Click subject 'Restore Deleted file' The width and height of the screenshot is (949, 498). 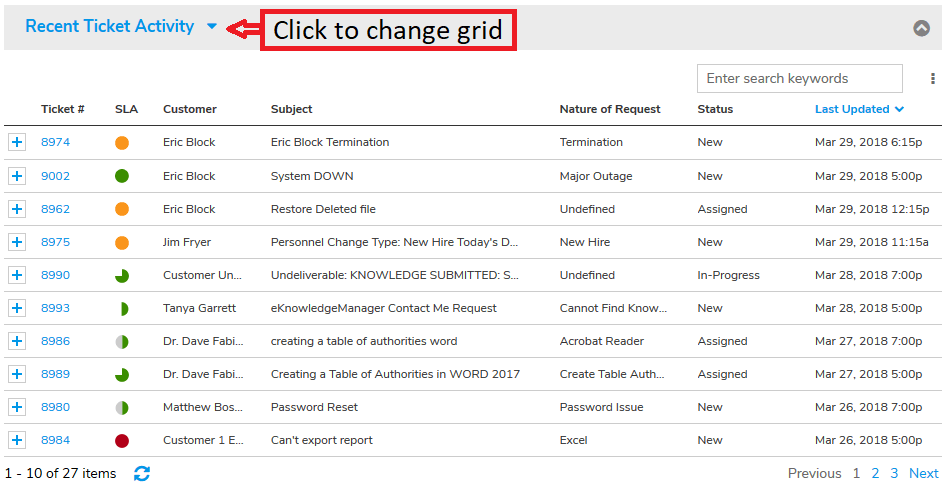[x=323, y=209]
